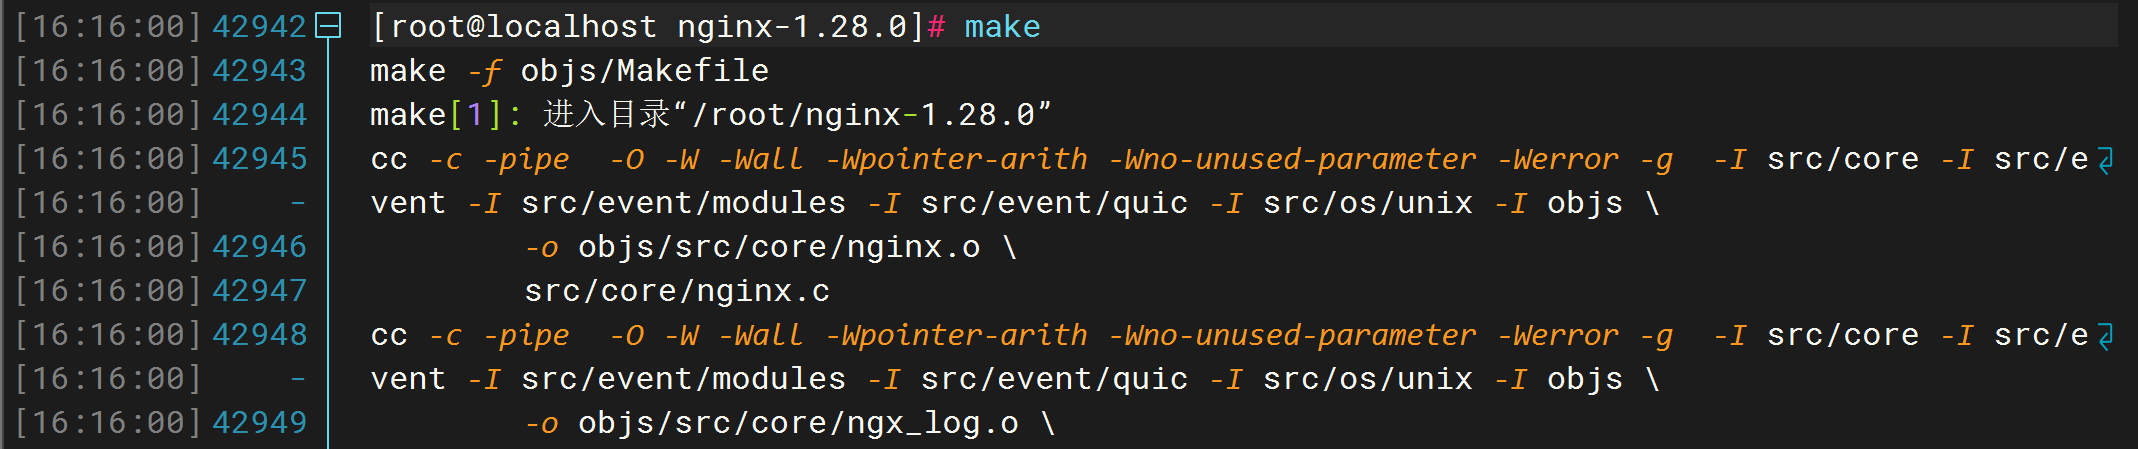Click the wrap indicator on line 42945
This screenshot has width=2138, height=449.
point(2105,160)
